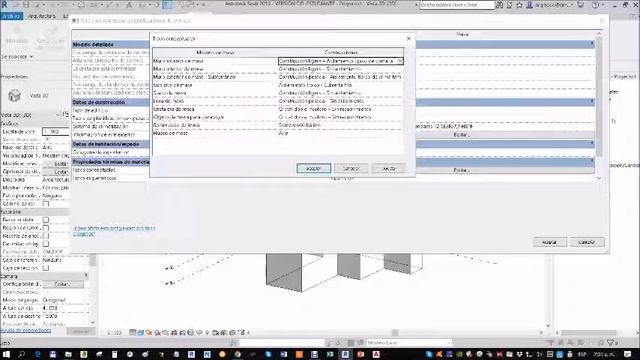
Task: Collapse the Datos de construcción section
Action: tap(592, 102)
